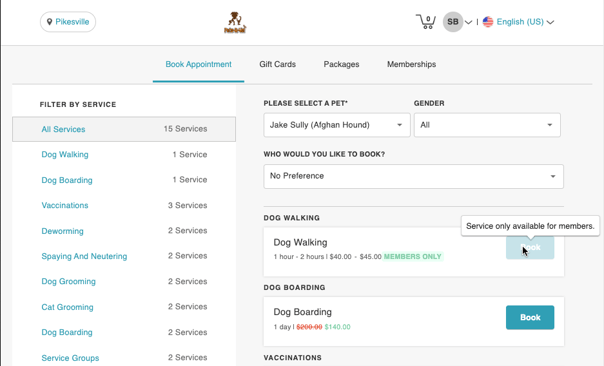
Task: Filter by Dog Grooming
Action: point(68,282)
